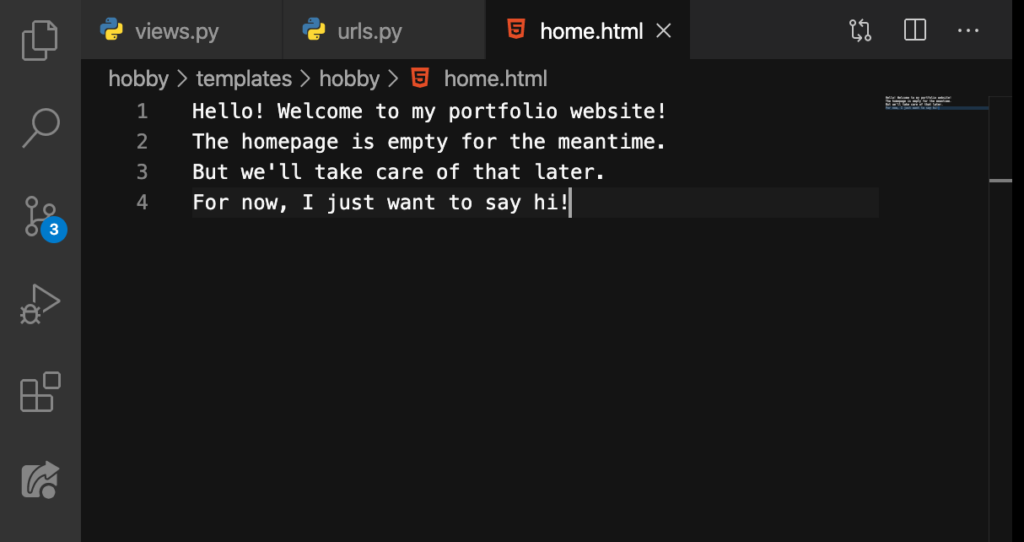Screen dimensions: 1024x542
Task: Click the root hobby breadcrumb
Action: [x=138, y=79]
